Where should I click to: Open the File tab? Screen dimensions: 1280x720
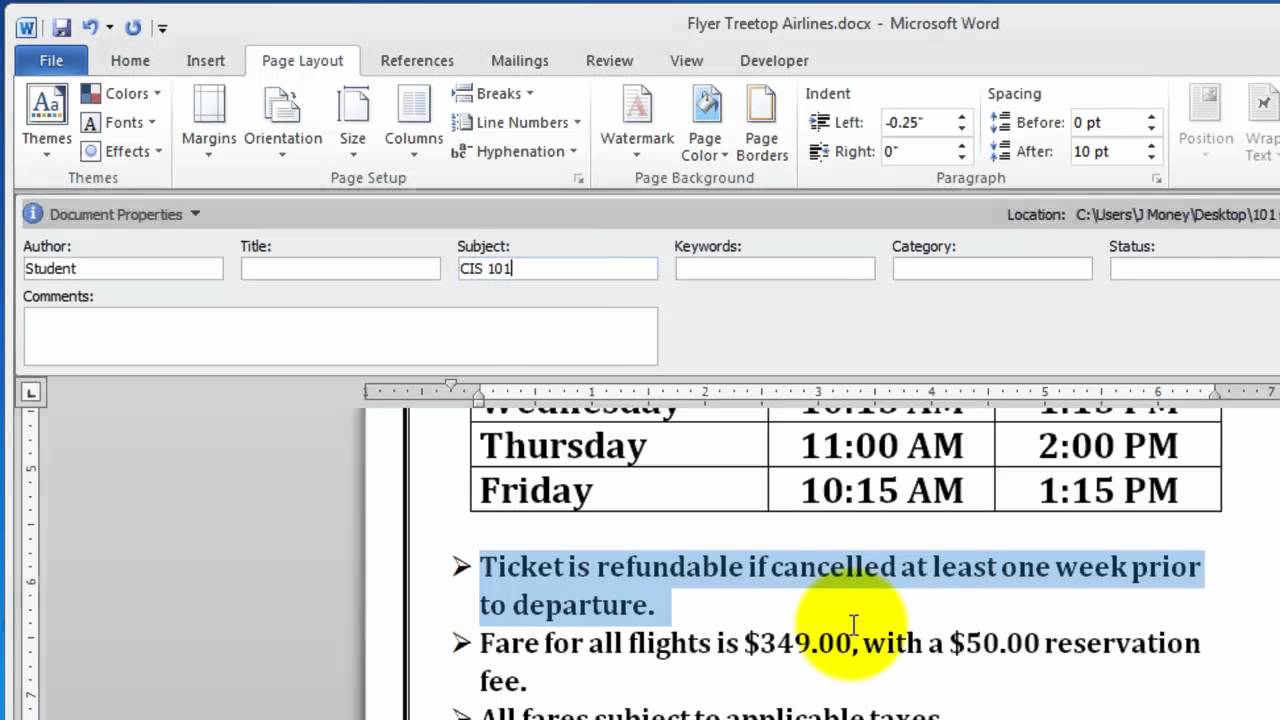click(51, 61)
